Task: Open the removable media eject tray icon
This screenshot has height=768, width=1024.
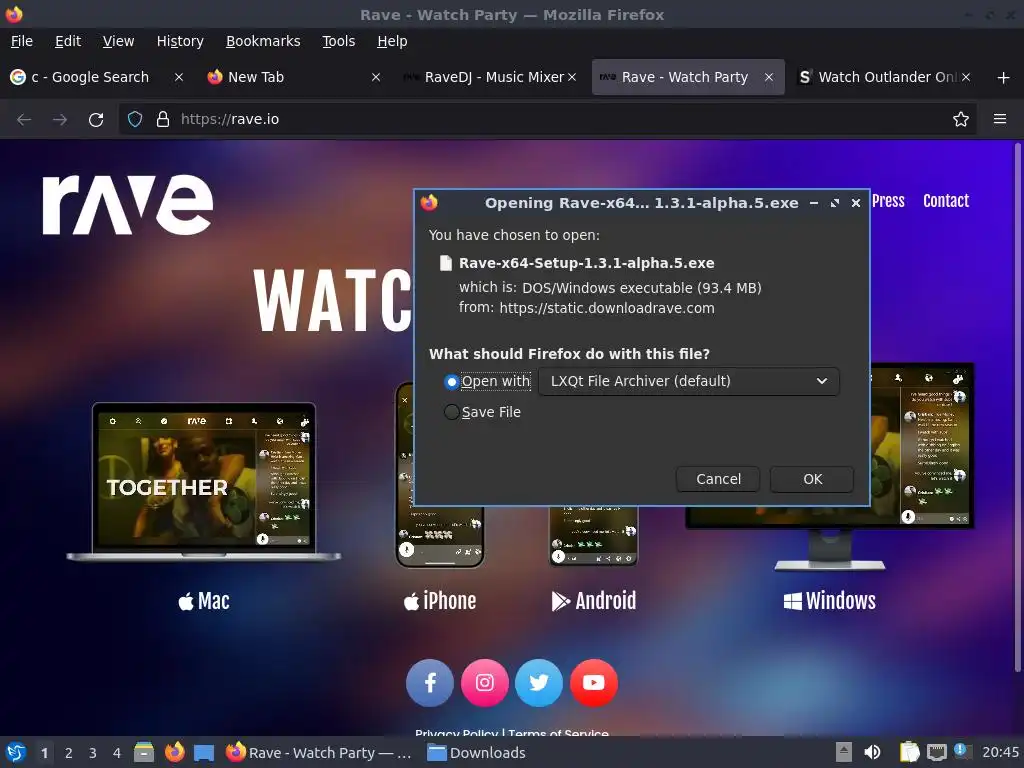Action: pyautogui.click(x=843, y=753)
